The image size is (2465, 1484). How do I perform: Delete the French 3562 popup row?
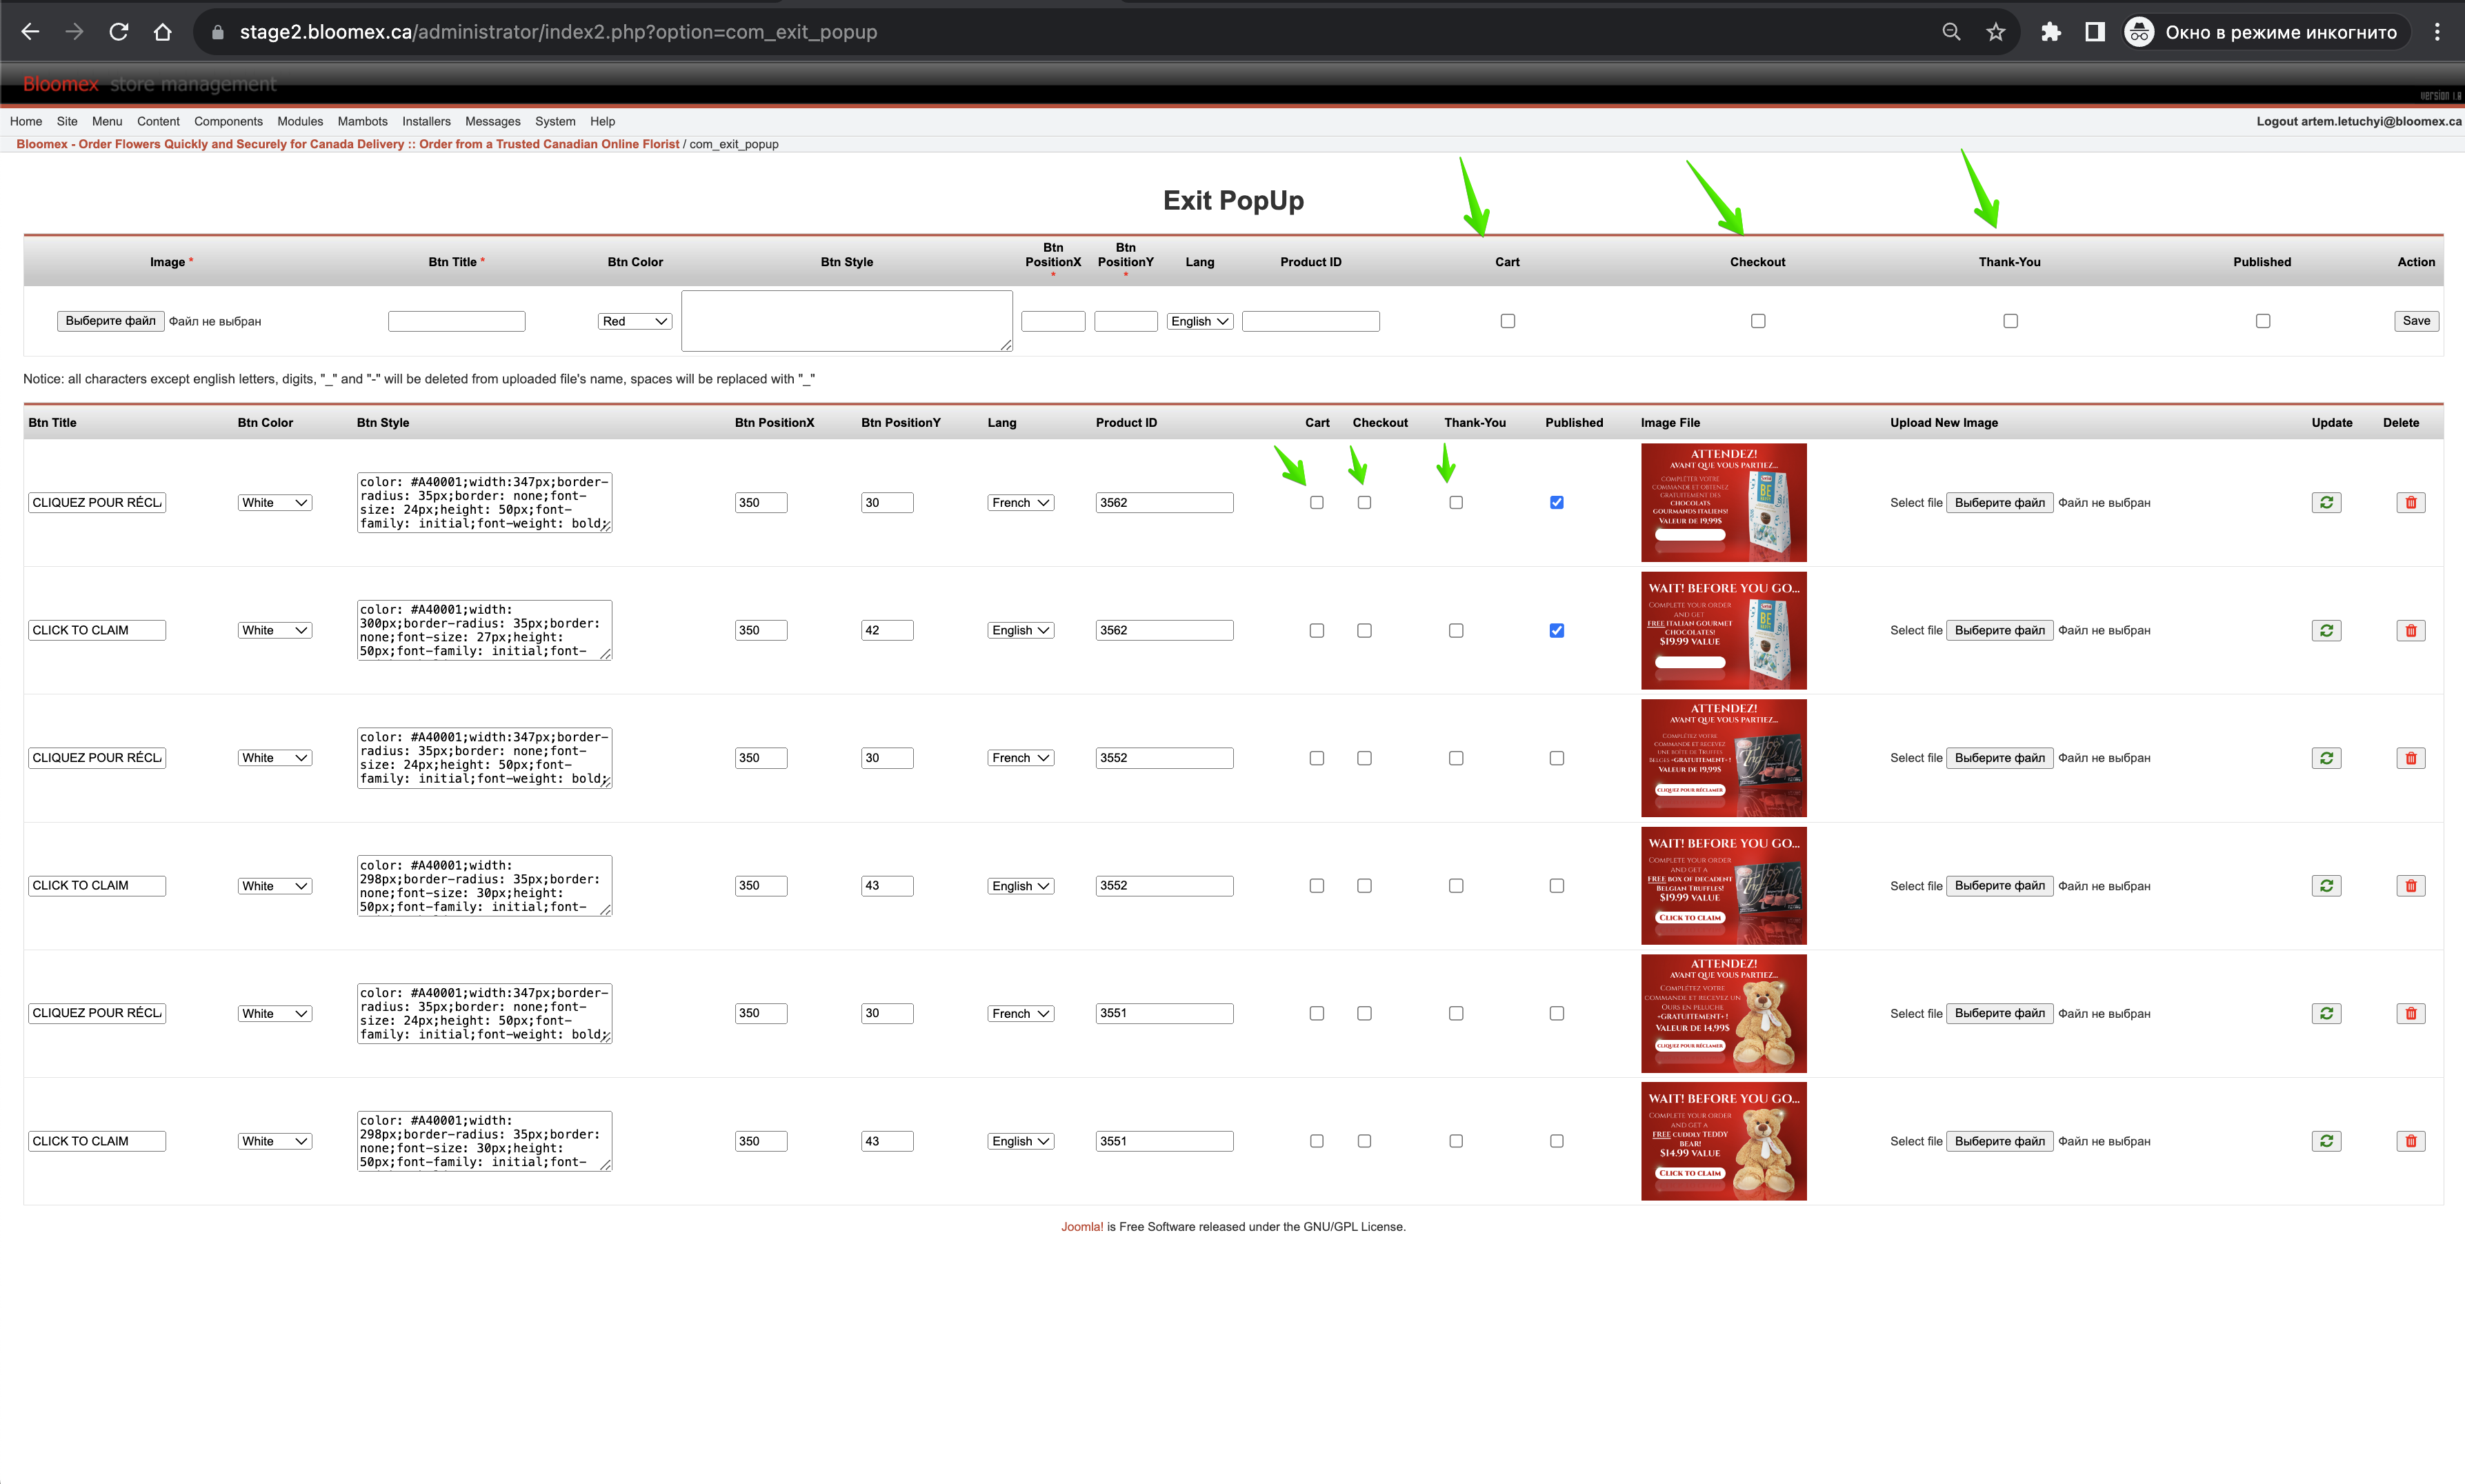point(2410,503)
